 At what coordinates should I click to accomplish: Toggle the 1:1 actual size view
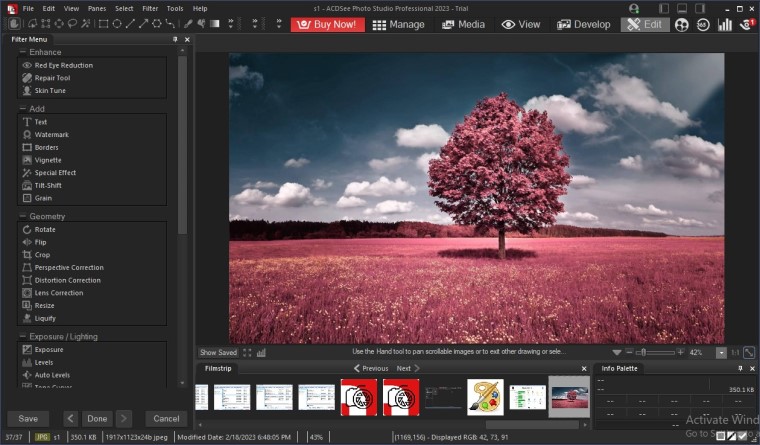click(x=735, y=352)
